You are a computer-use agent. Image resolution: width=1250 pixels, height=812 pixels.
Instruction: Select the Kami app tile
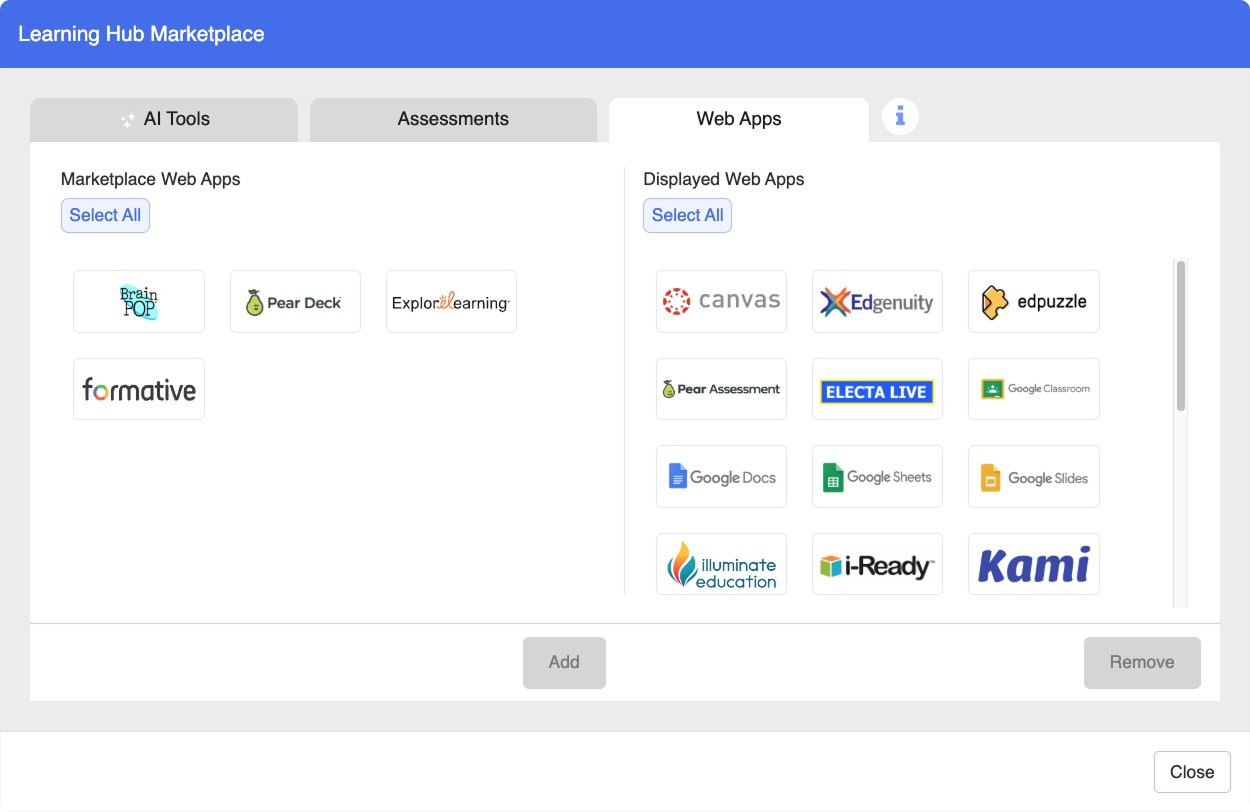[x=1034, y=564]
